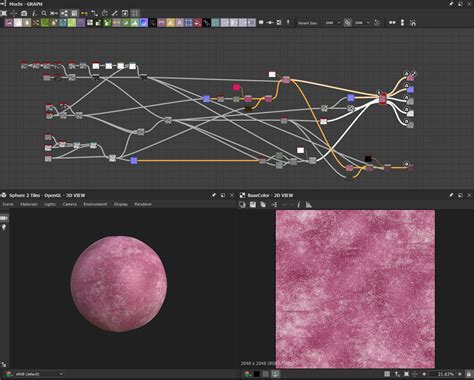This screenshot has height=380, width=474.
Task: Open the histogram icon in the 2D view toolbar
Action: [309, 204]
